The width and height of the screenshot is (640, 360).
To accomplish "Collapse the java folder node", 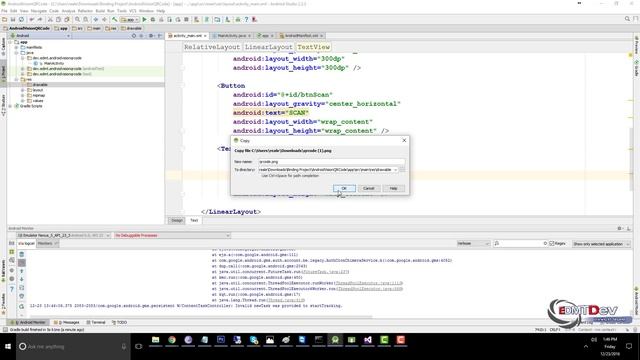I will click(x=16, y=53).
